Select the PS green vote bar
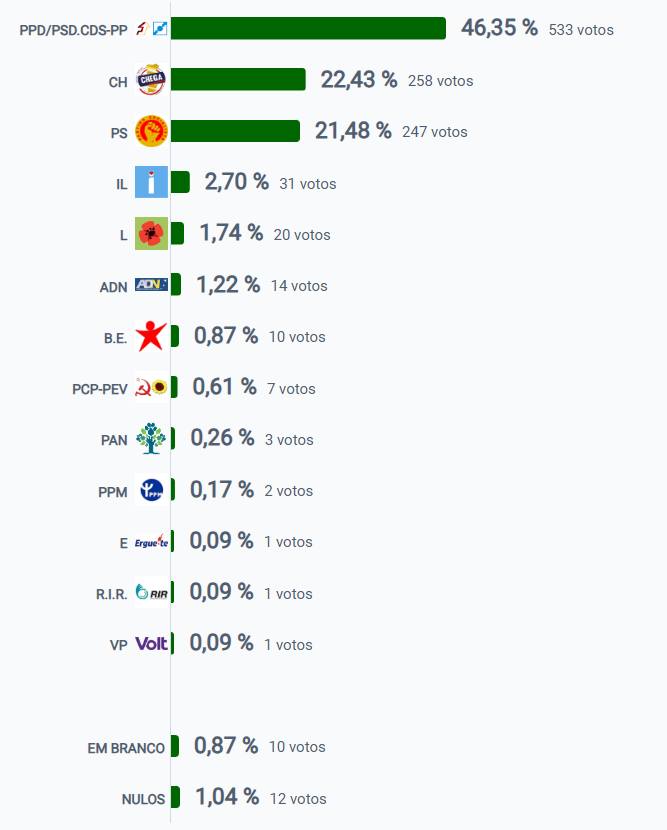The width and height of the screenshot is (667, 830). [x=235, y=131]
